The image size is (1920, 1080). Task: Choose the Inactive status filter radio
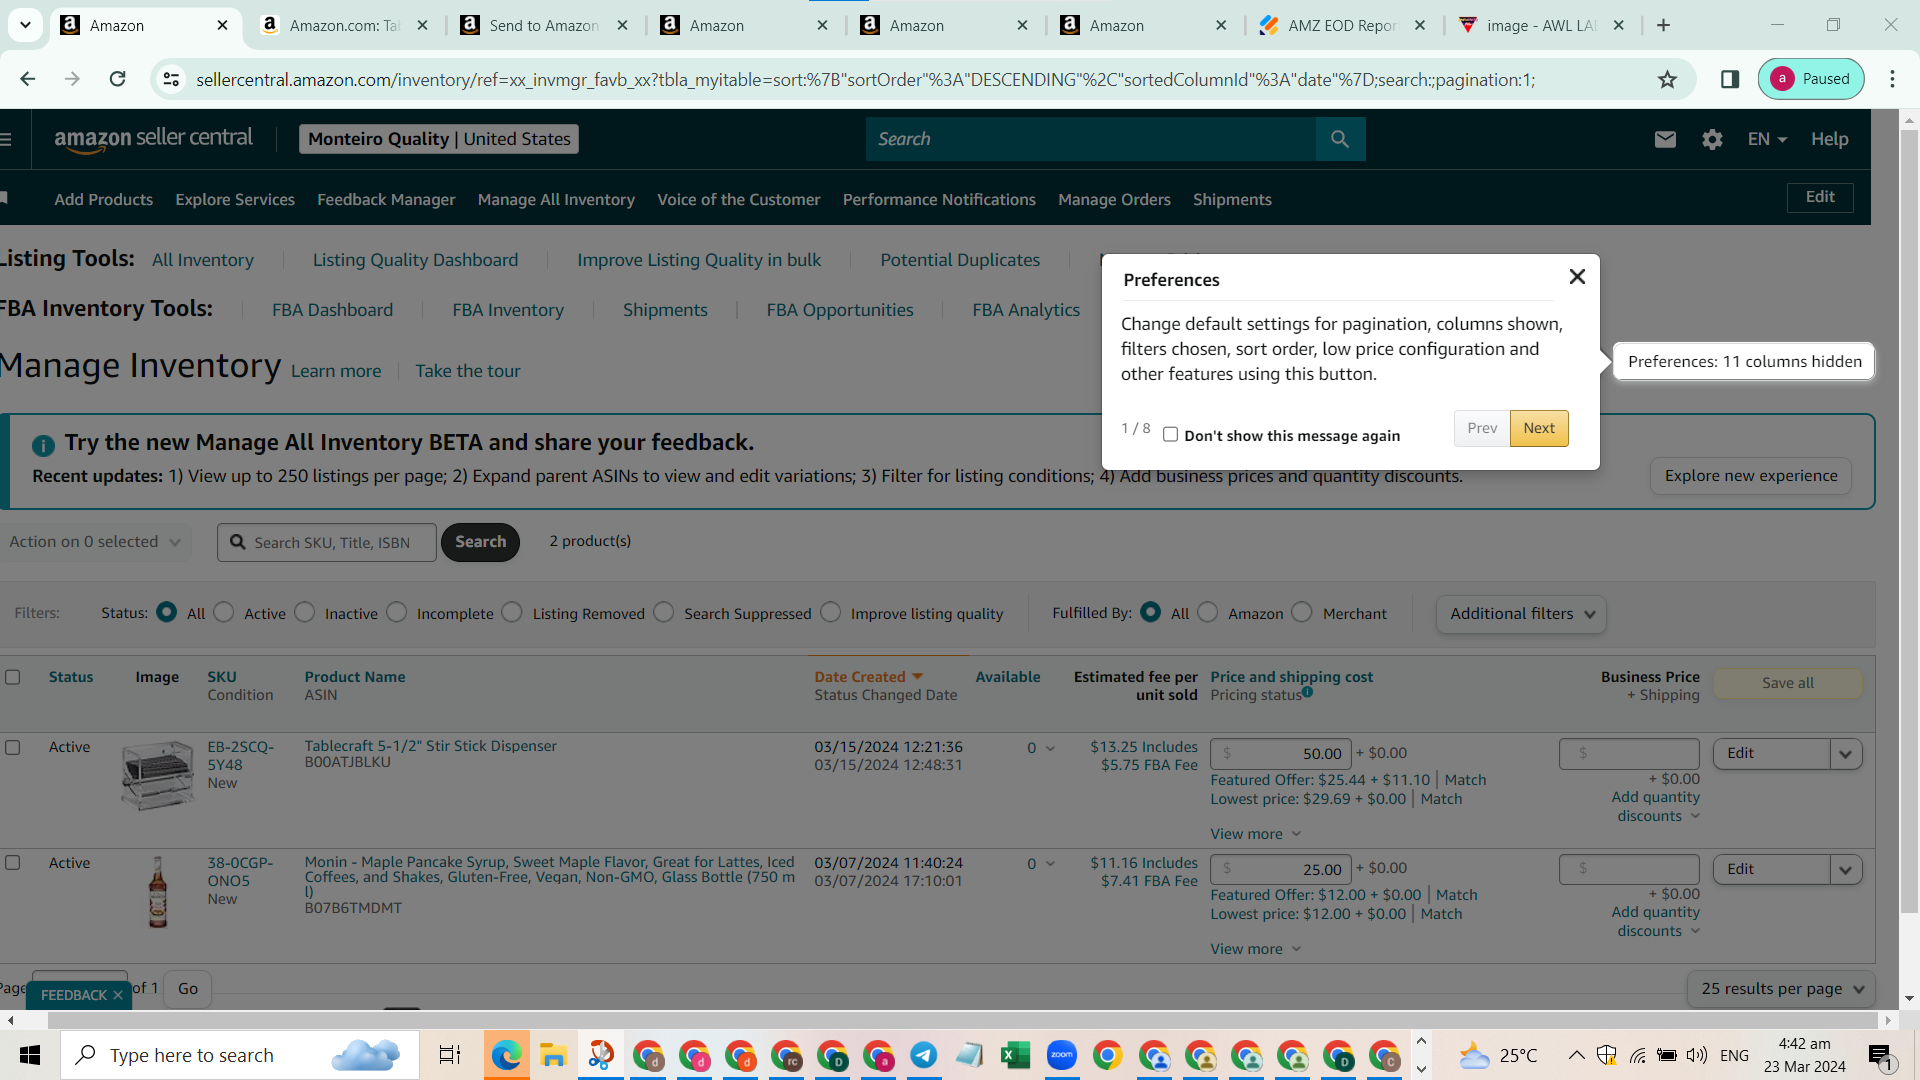(305, 612)
